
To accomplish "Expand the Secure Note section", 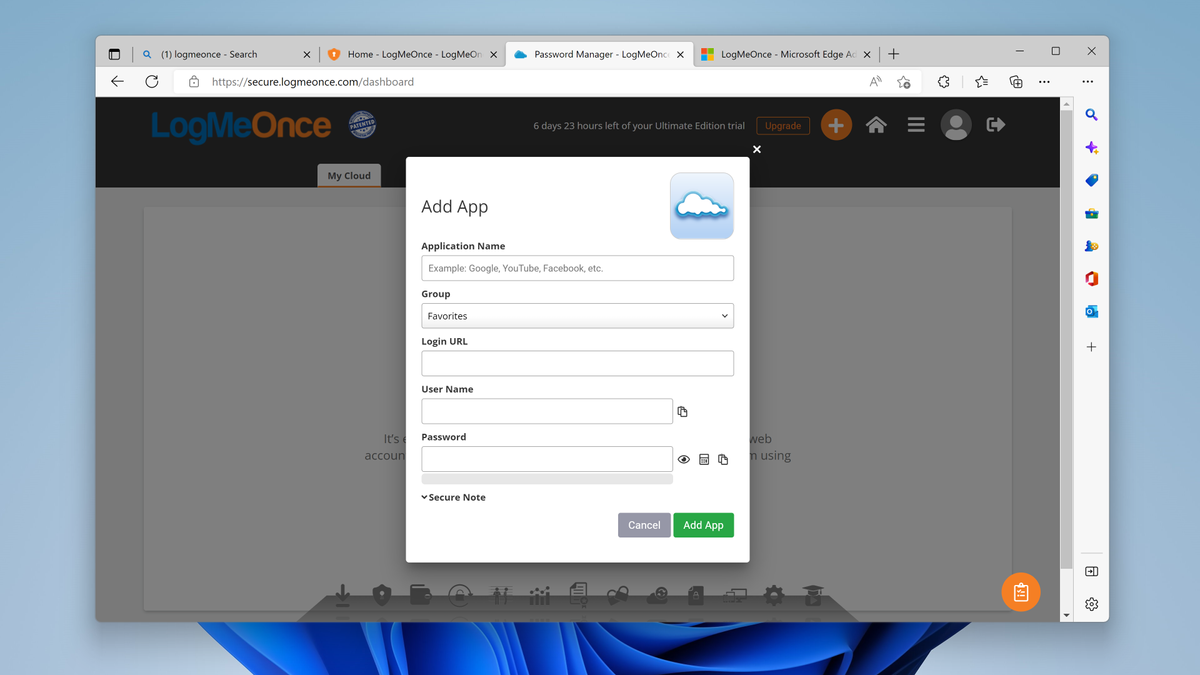I will pos(453,497).
